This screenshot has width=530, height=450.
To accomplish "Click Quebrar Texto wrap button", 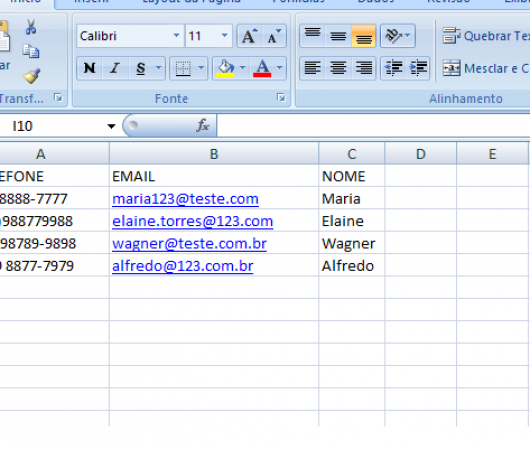I will [486, 36].
